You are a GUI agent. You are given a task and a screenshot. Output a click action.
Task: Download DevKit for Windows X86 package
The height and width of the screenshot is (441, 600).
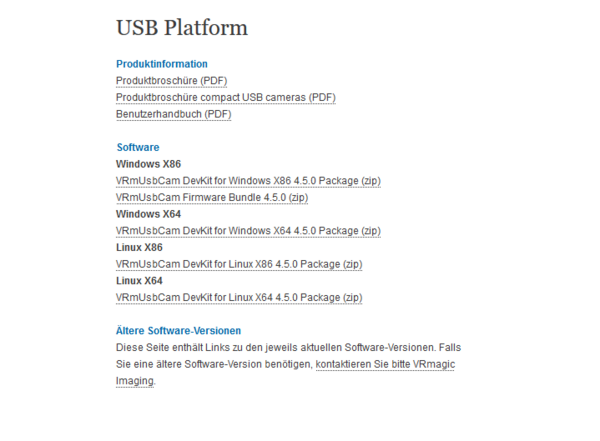click(x=248, y=181)
